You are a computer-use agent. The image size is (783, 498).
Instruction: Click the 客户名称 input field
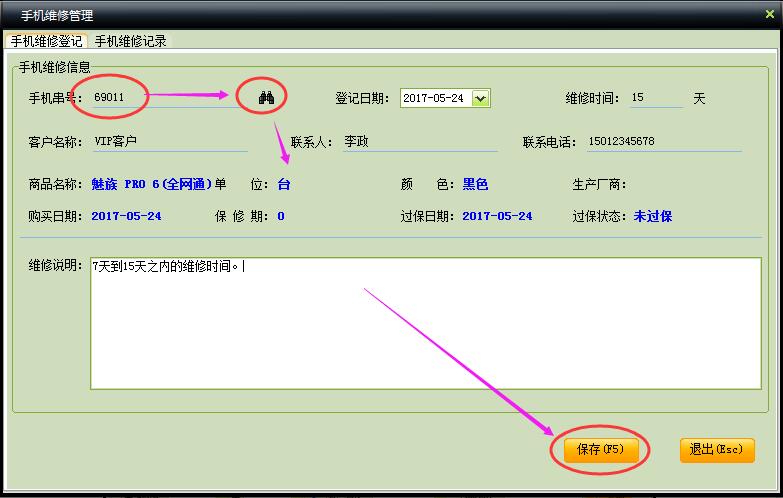[x=170, y=142]
